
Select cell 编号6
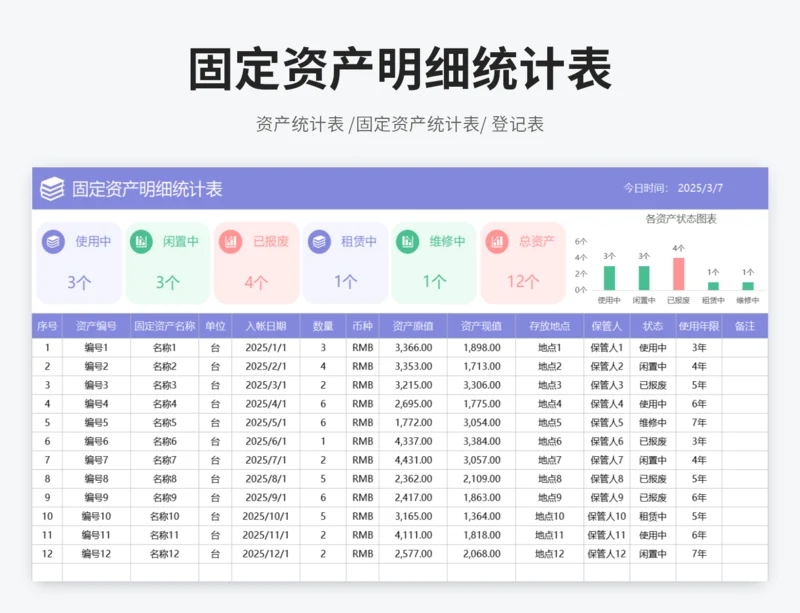[x=96, y=441]
